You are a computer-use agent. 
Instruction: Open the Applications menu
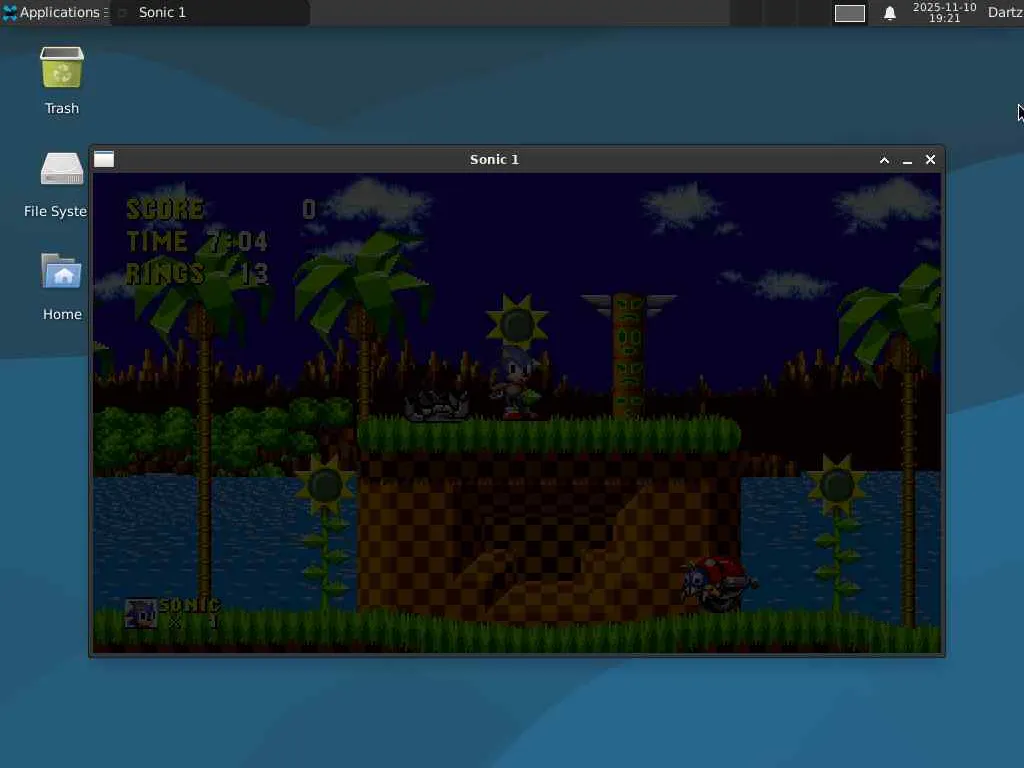(55, 12)
